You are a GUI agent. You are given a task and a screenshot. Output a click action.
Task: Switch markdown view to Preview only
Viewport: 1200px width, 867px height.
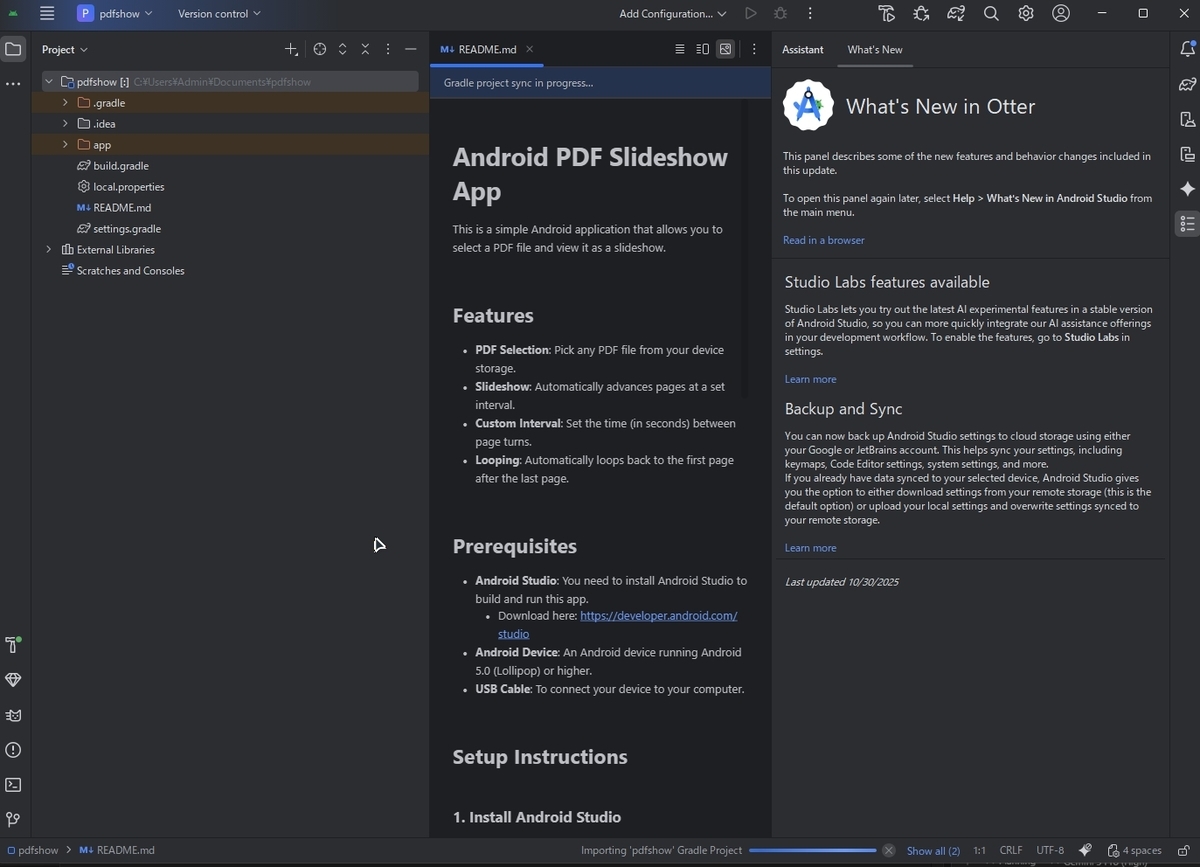[x=725, y=49]
